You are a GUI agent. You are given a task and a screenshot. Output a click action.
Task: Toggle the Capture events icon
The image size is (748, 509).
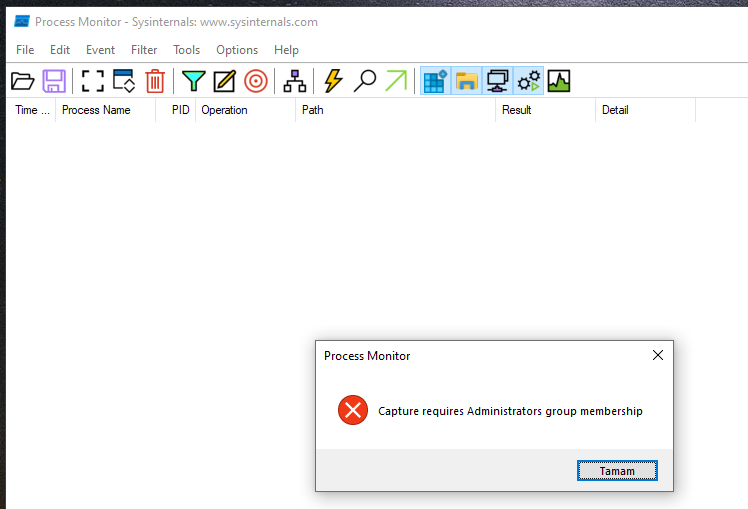pyautogui.click(x=93, y=81)
